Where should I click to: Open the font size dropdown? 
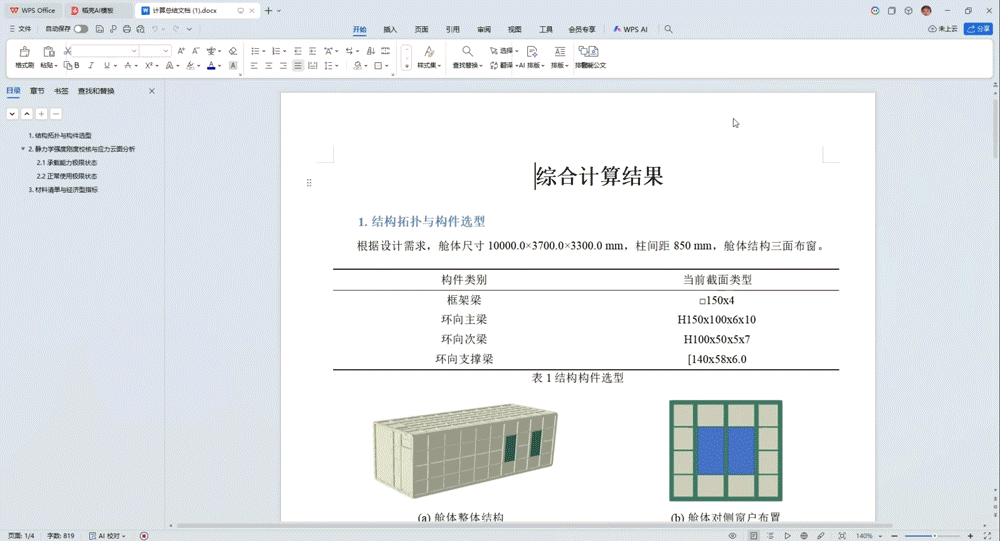tap(166, 51)
